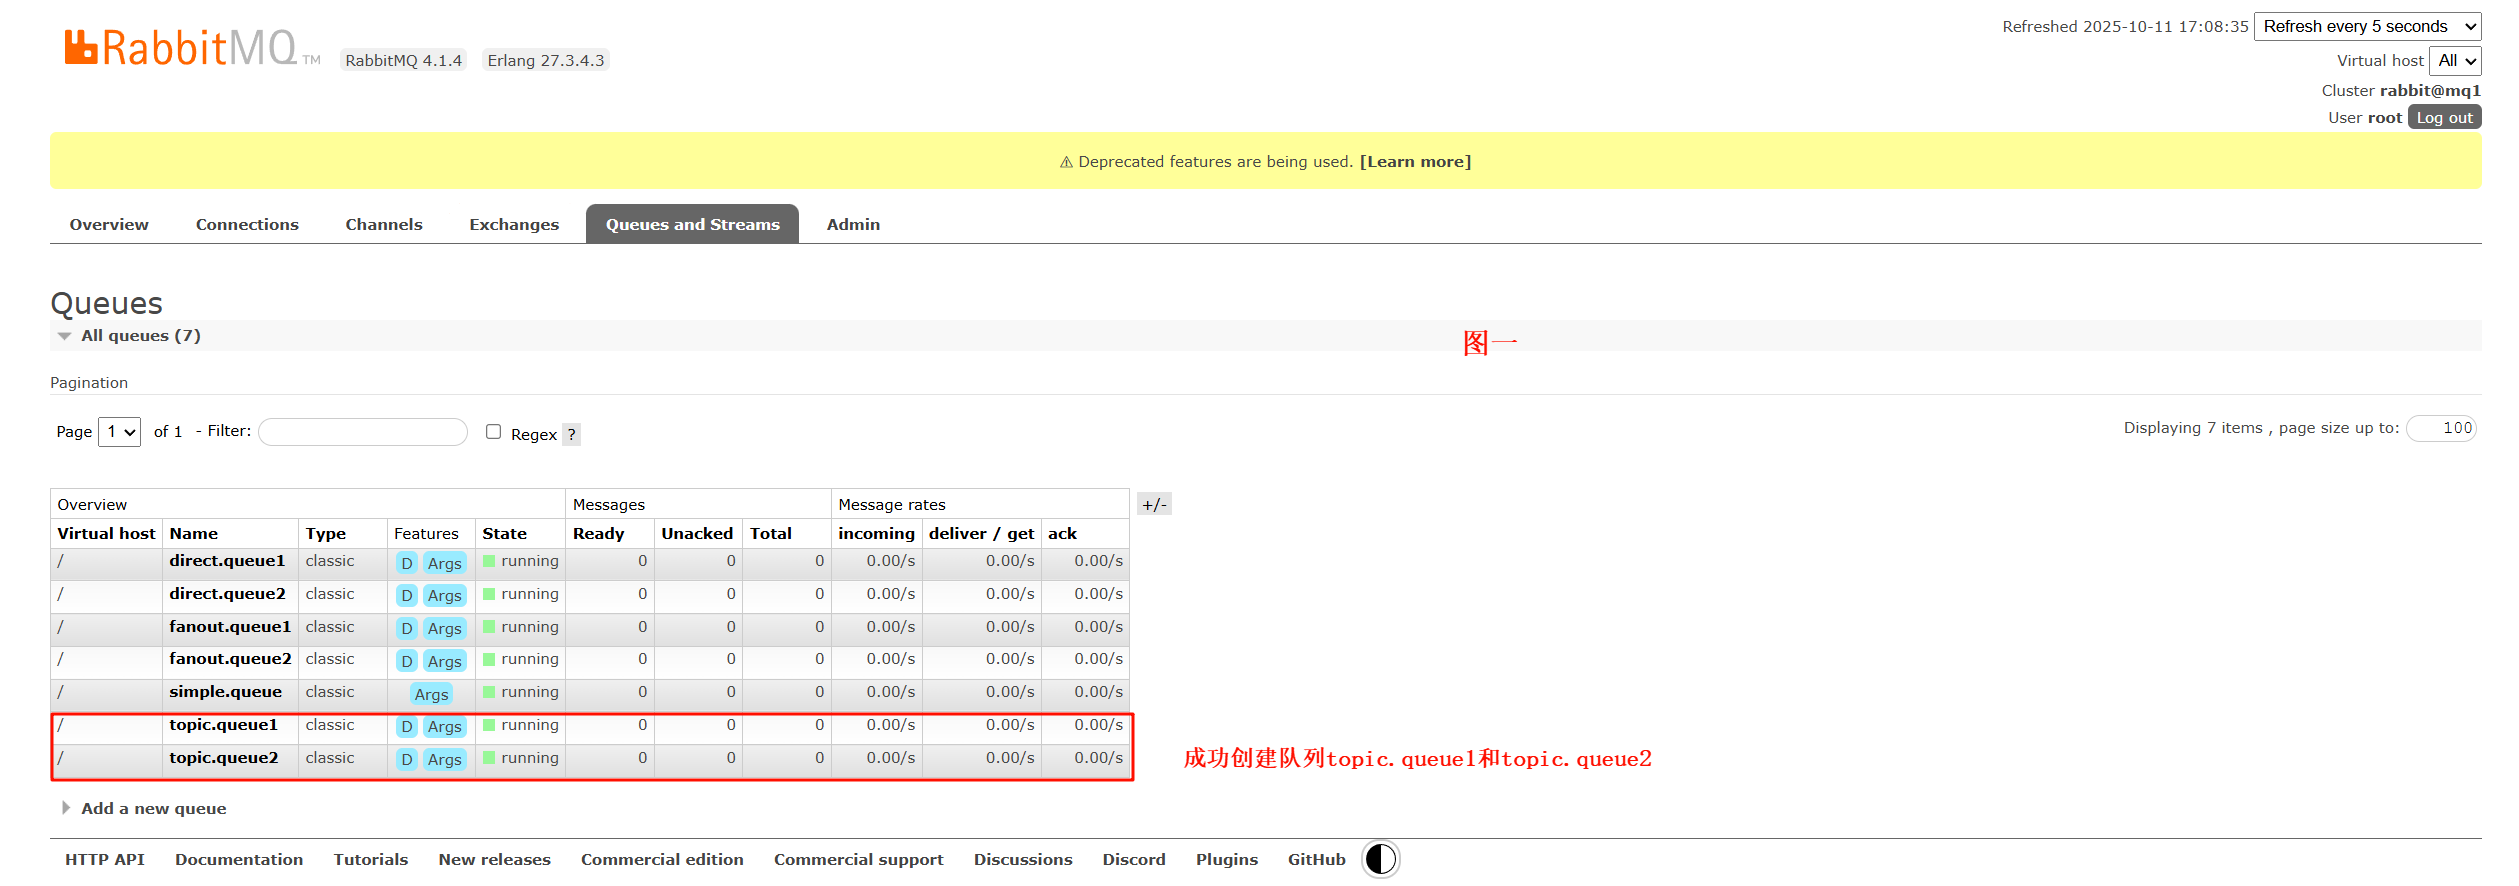The height and width of the screenshot is (886, 2519).
Task: Open the Discussions footer link
Action: tap(1023, 859)
